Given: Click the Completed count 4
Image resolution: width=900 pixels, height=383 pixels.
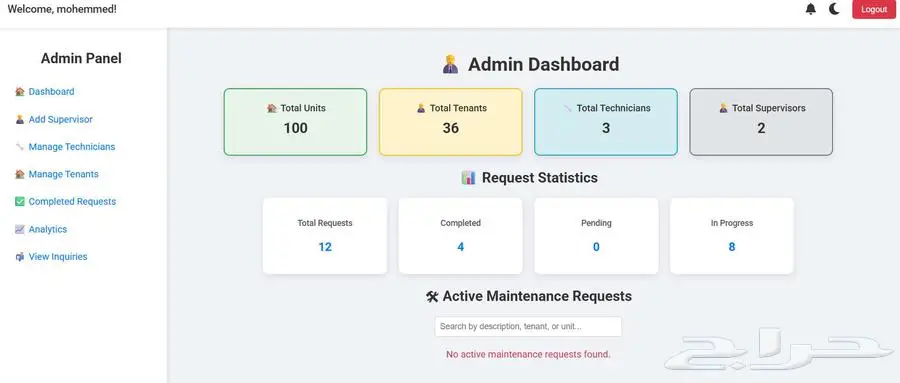Looking at the screenshot, I should 460,247.
